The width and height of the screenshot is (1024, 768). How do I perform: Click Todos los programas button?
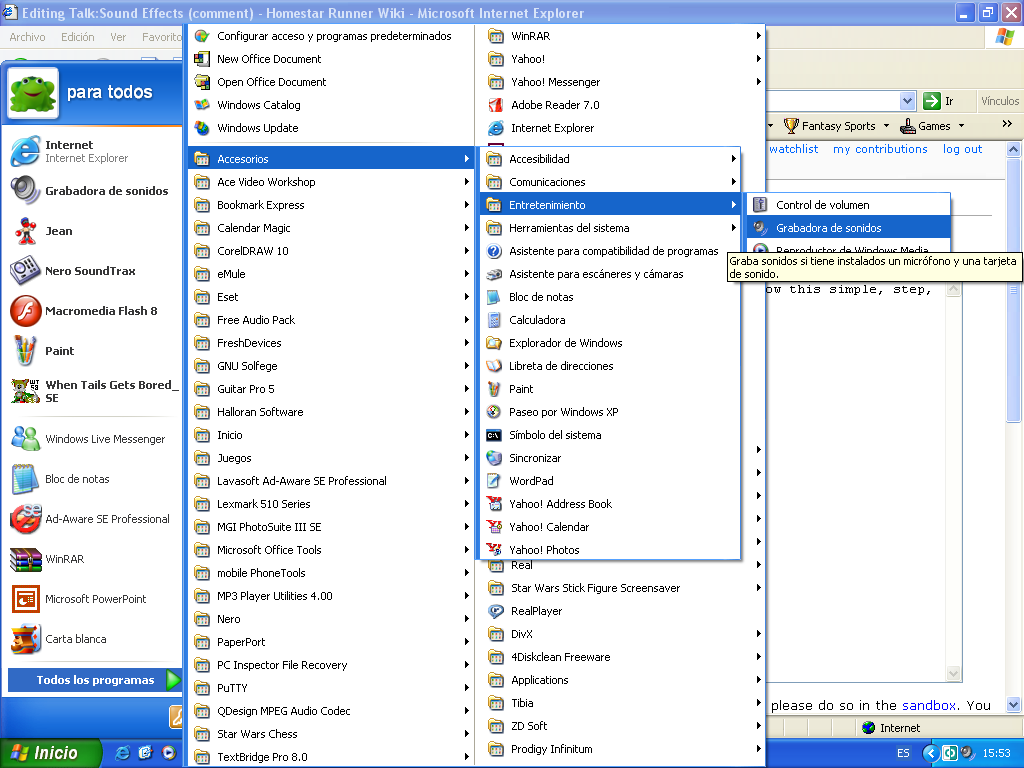coord(94,680)
